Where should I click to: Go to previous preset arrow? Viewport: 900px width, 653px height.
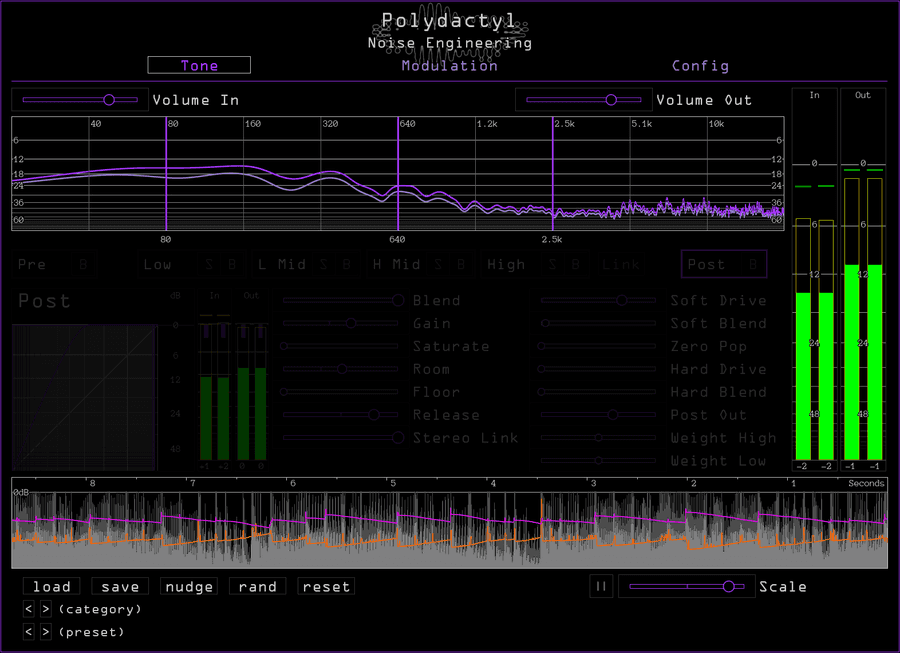coord(29,632)
